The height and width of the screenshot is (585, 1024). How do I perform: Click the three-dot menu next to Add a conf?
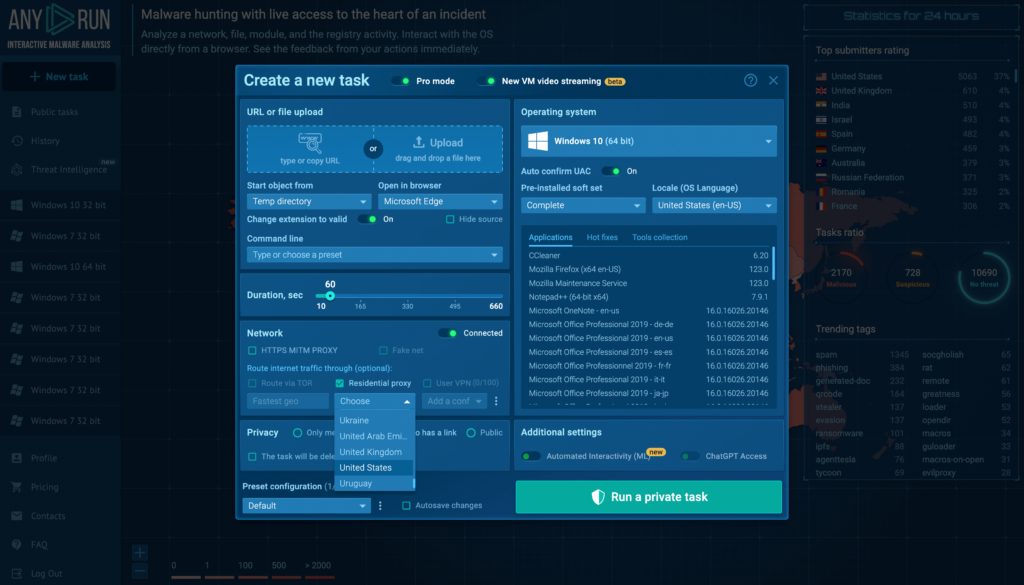(x=496, y=401)
